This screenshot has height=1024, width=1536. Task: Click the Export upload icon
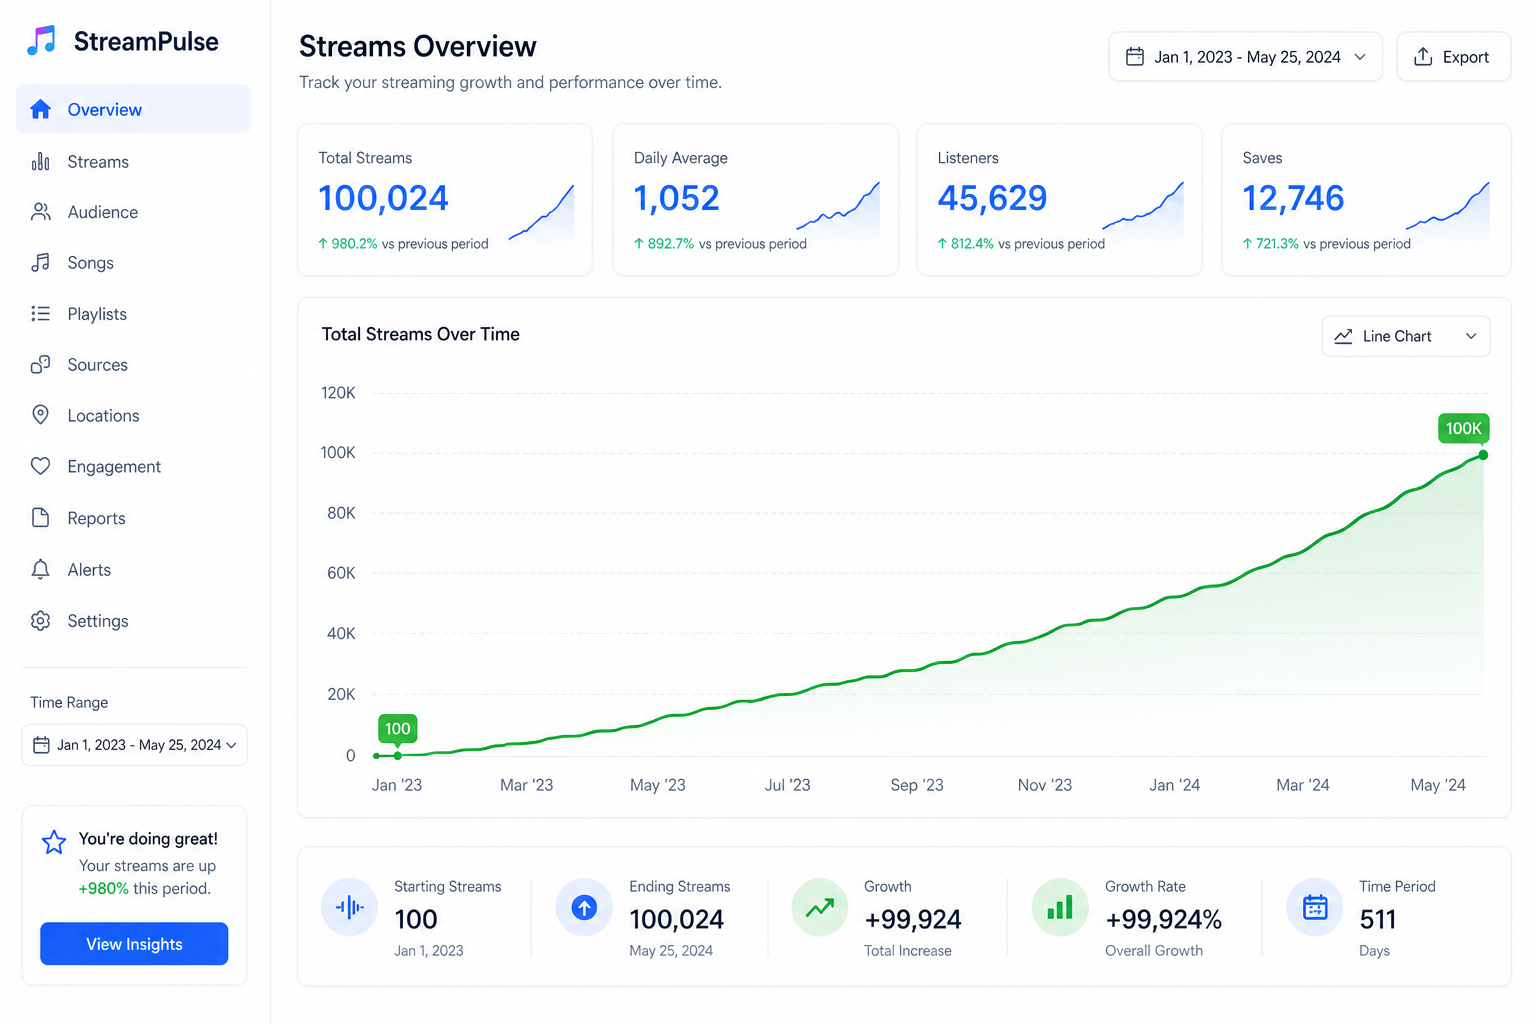(1423, 56)
